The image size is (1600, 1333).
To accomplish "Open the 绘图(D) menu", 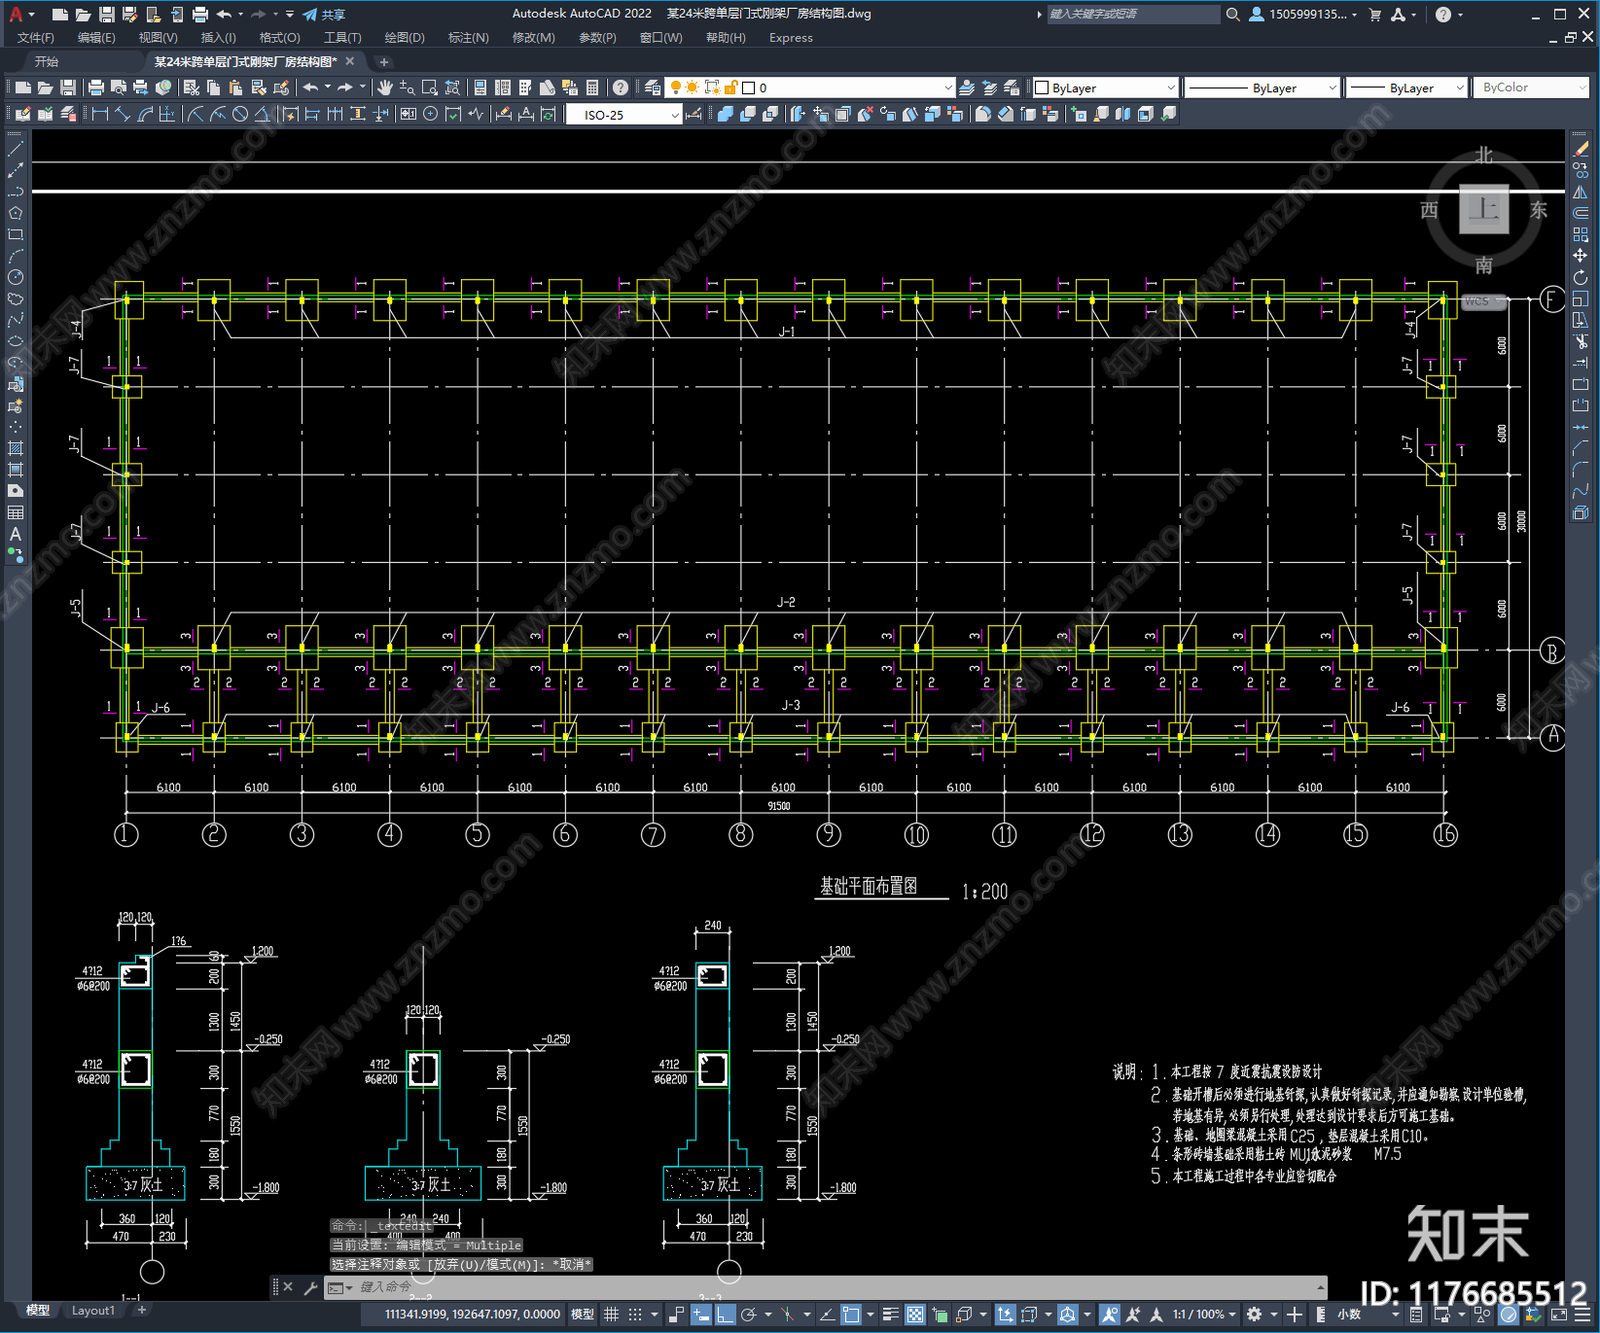I will (404, 38).
